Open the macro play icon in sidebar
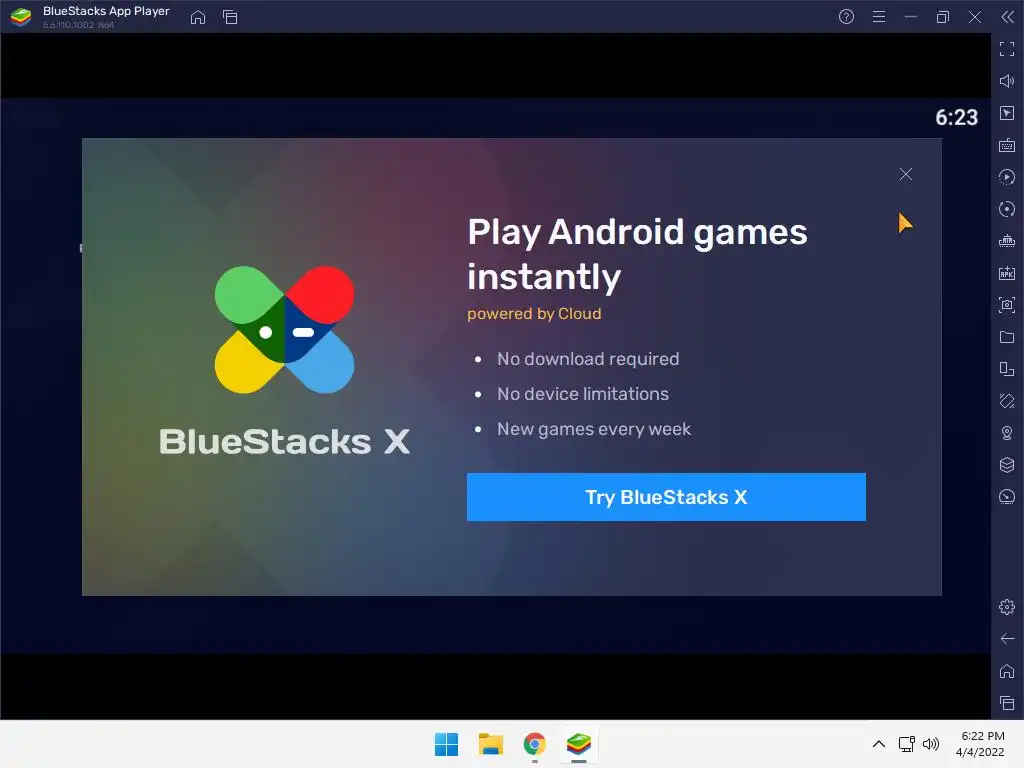The image size is (1024, 768). (1007, 177)
